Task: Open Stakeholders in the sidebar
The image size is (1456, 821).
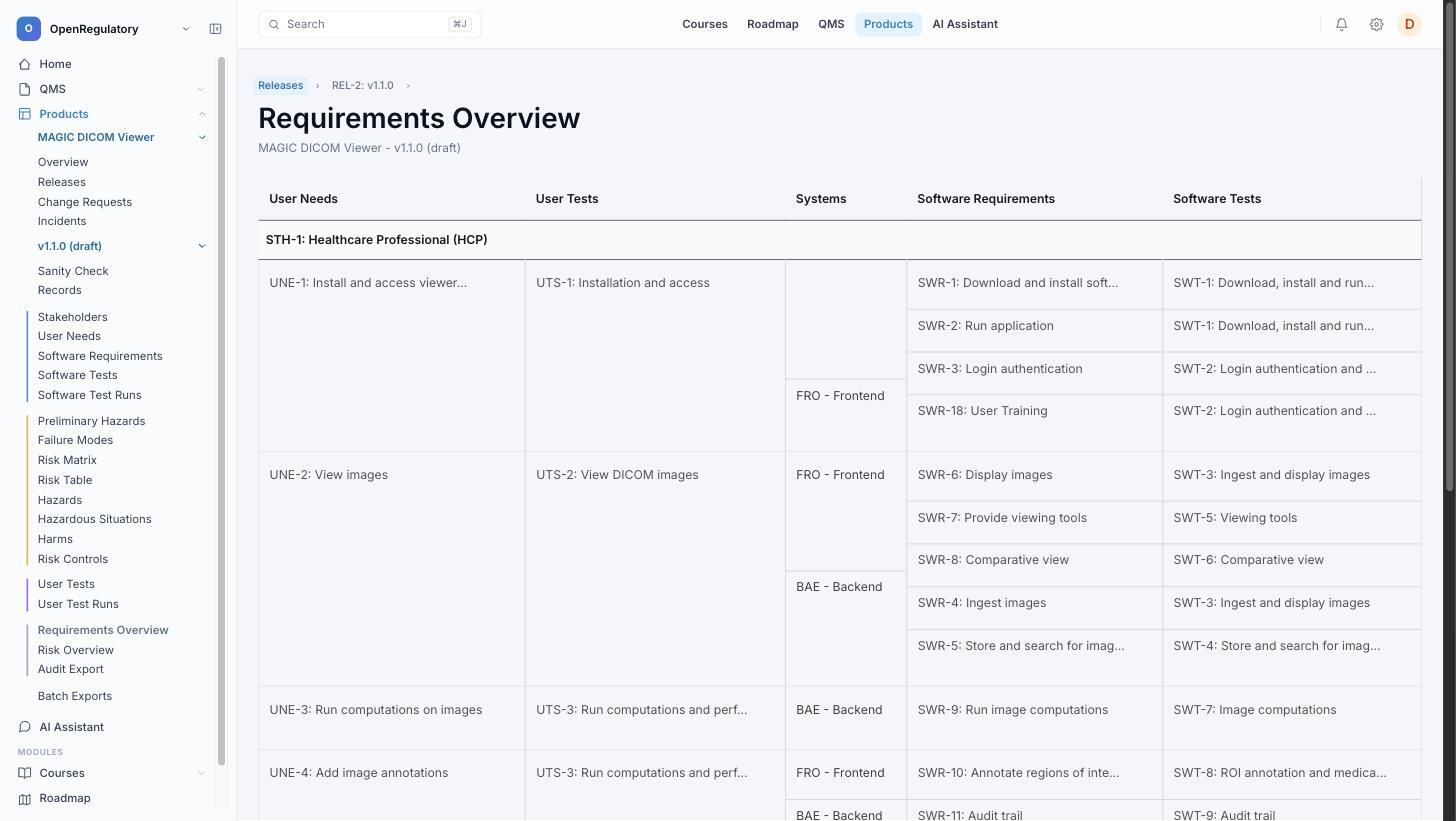Action: [x=73, y=317]
